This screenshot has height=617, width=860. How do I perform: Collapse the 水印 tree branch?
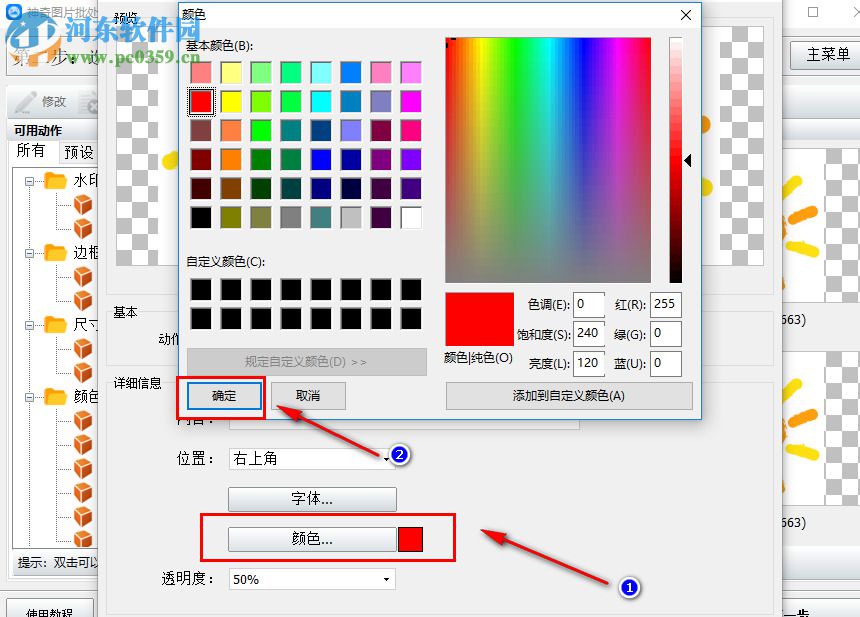pyautogui.click(x=32, y=180)
